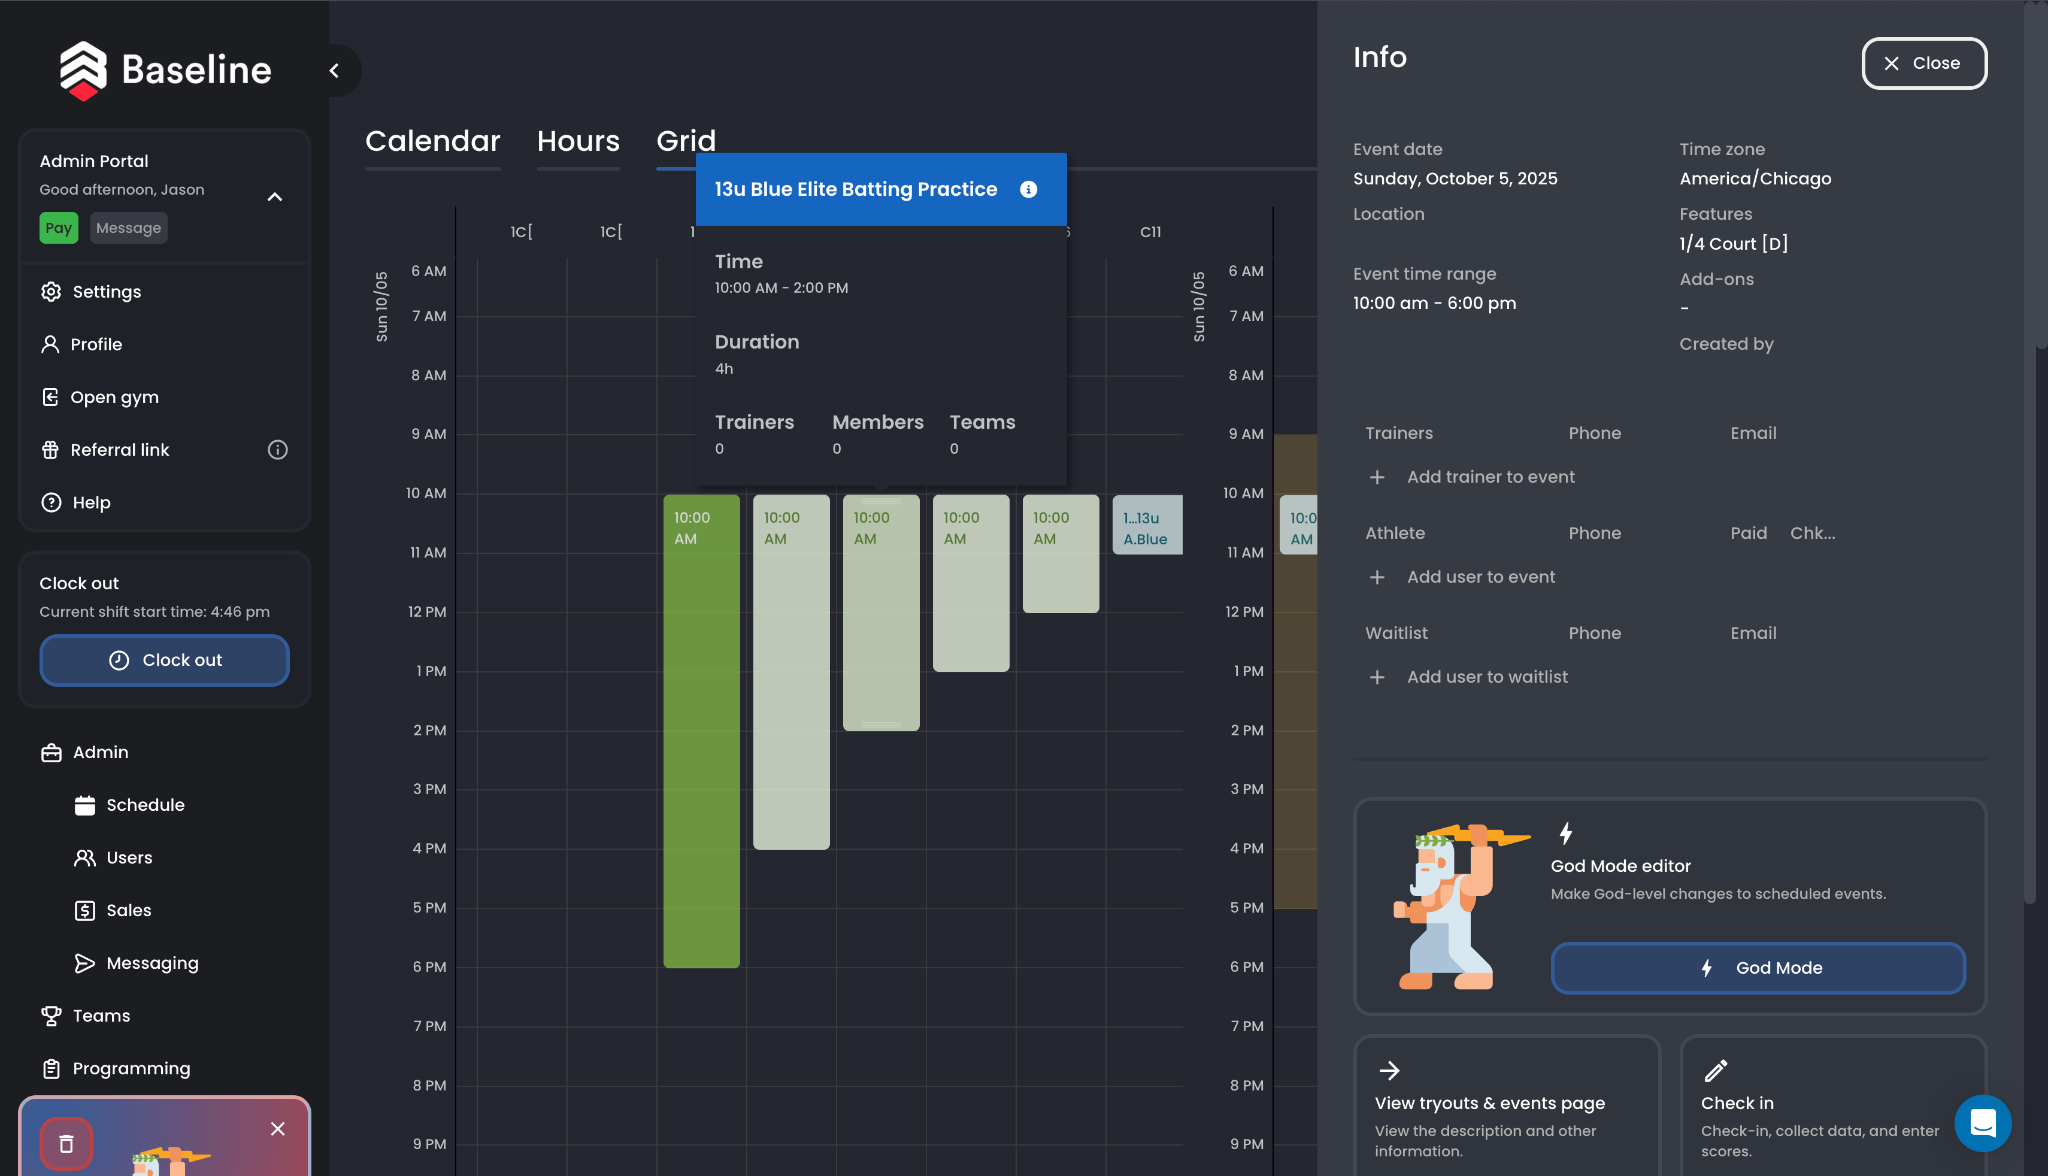Open the Teams section
2048x1176 pixels.
pyautogui.click(x=101, y=1016)
